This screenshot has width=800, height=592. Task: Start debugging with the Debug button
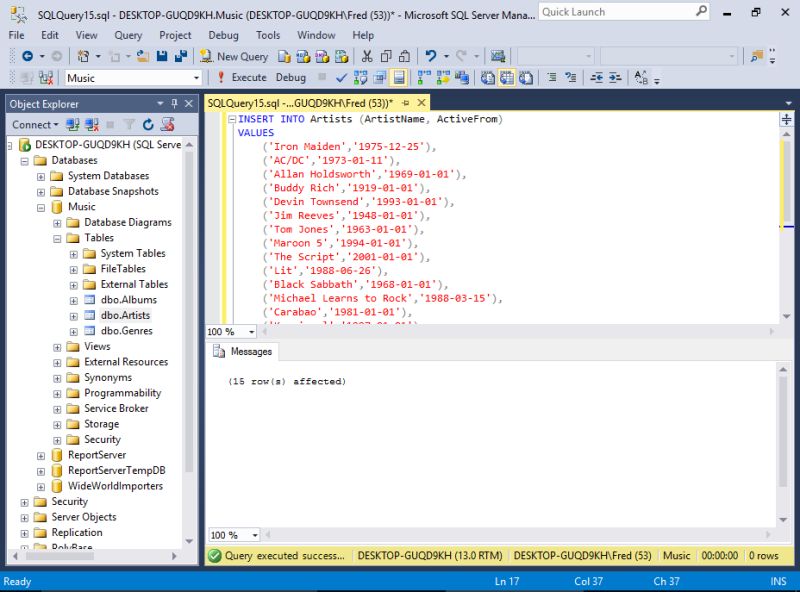click(x=291, y=77)
